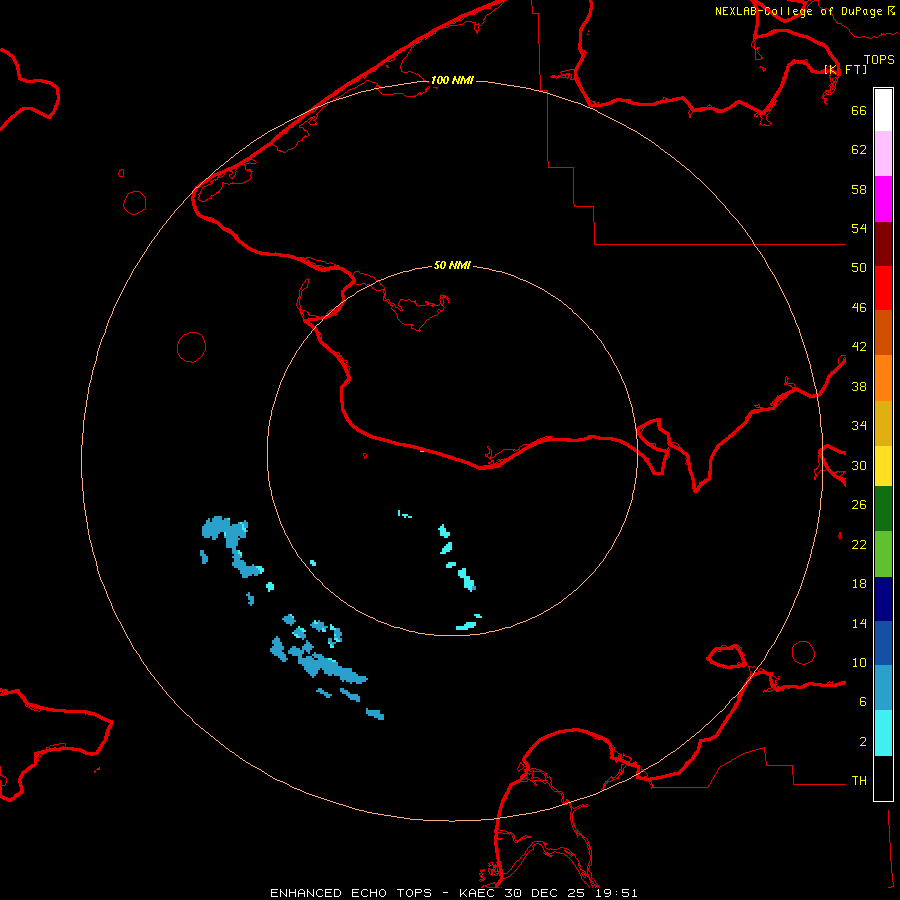Image resolution: width=900 pixels, height=900 pixels.
Task: Click the 100 NMI range ring label
Action: point(452,80)
